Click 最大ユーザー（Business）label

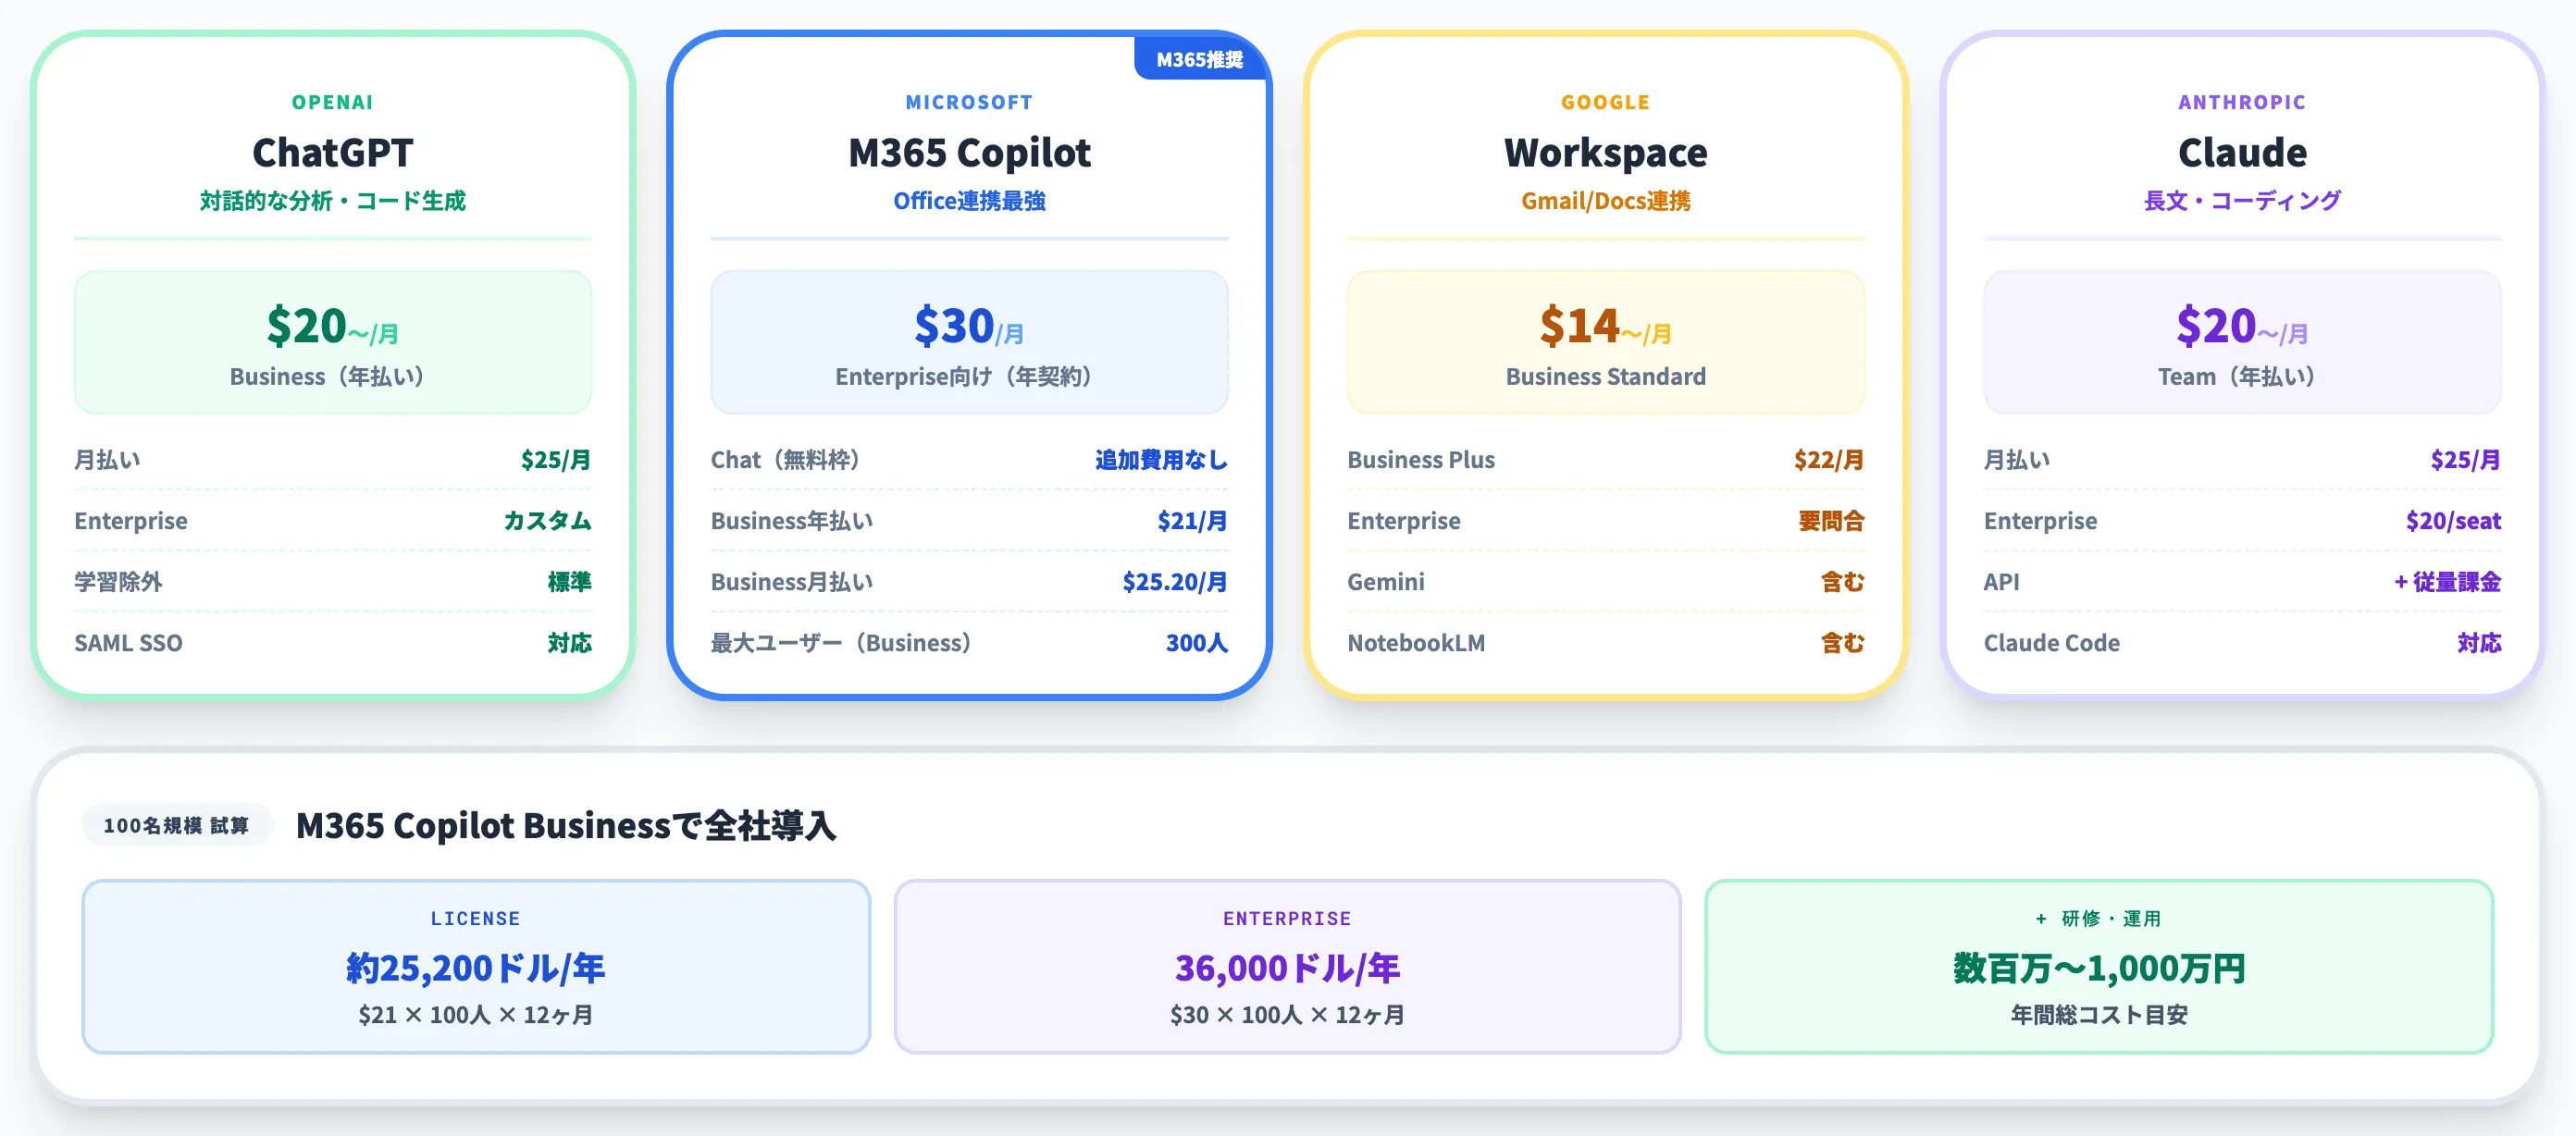point(841,643)
